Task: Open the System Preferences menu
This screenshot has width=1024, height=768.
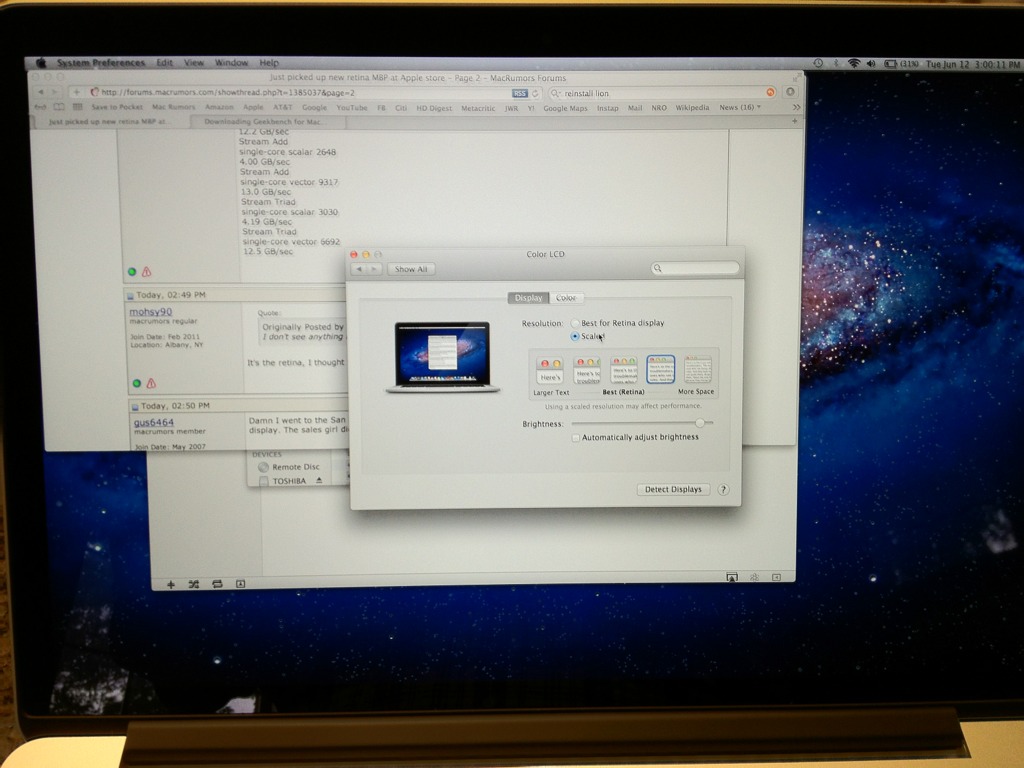Action: (x=101, y=63)
